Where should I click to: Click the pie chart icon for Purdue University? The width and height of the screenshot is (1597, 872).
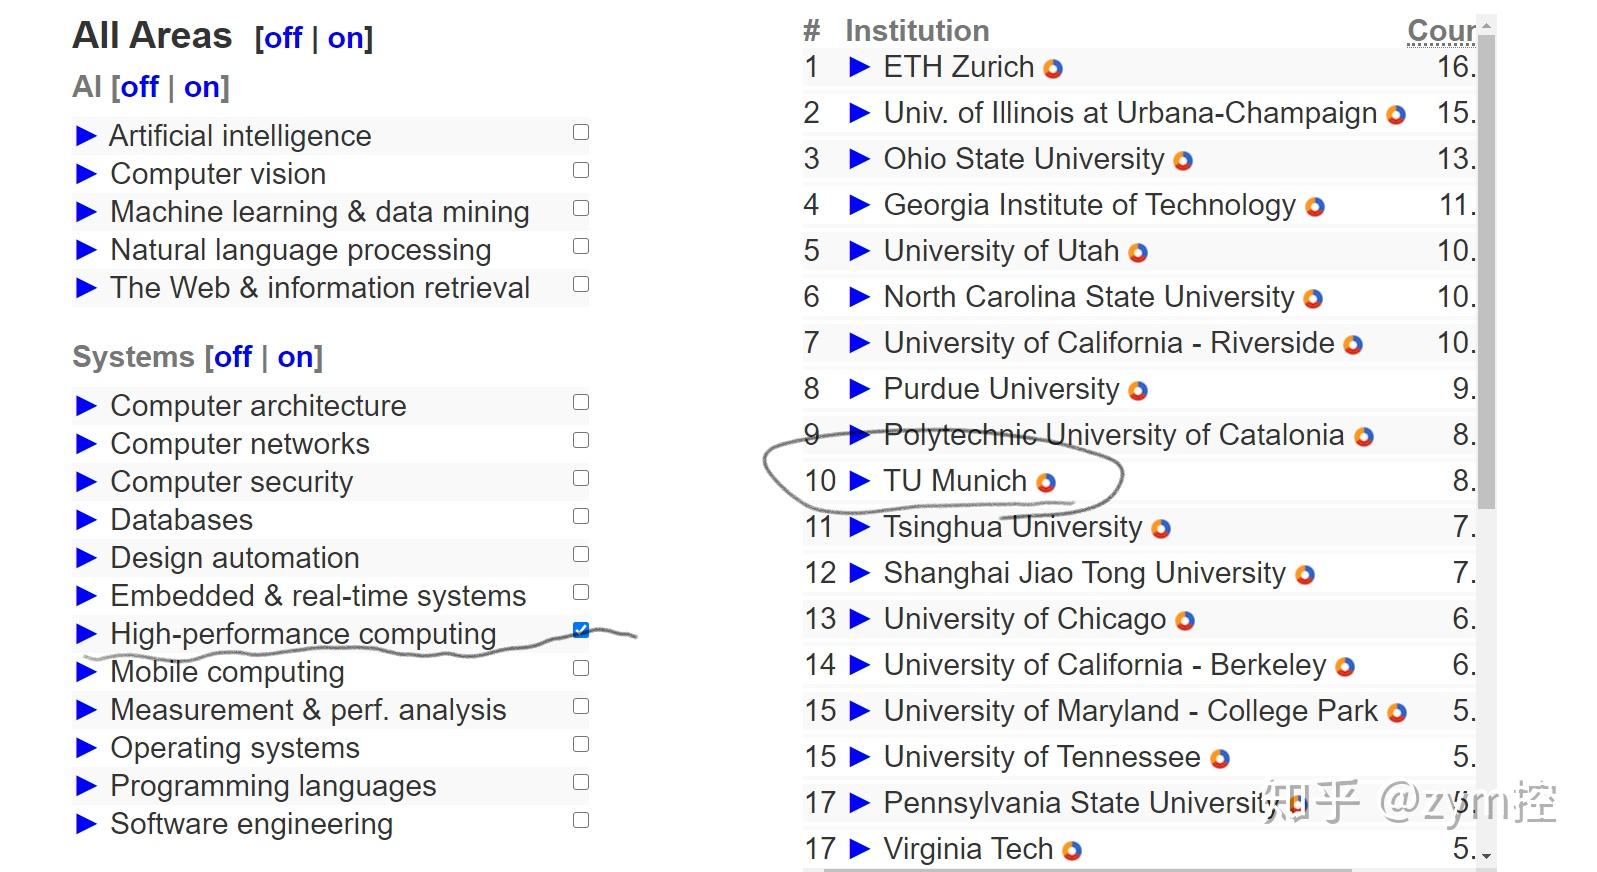pos(1138,391)
